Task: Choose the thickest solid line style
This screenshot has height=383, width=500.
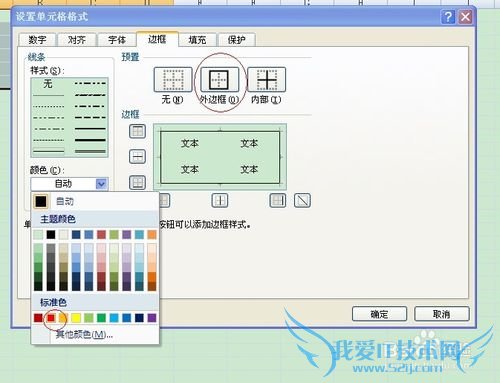Action: point(90,140)
